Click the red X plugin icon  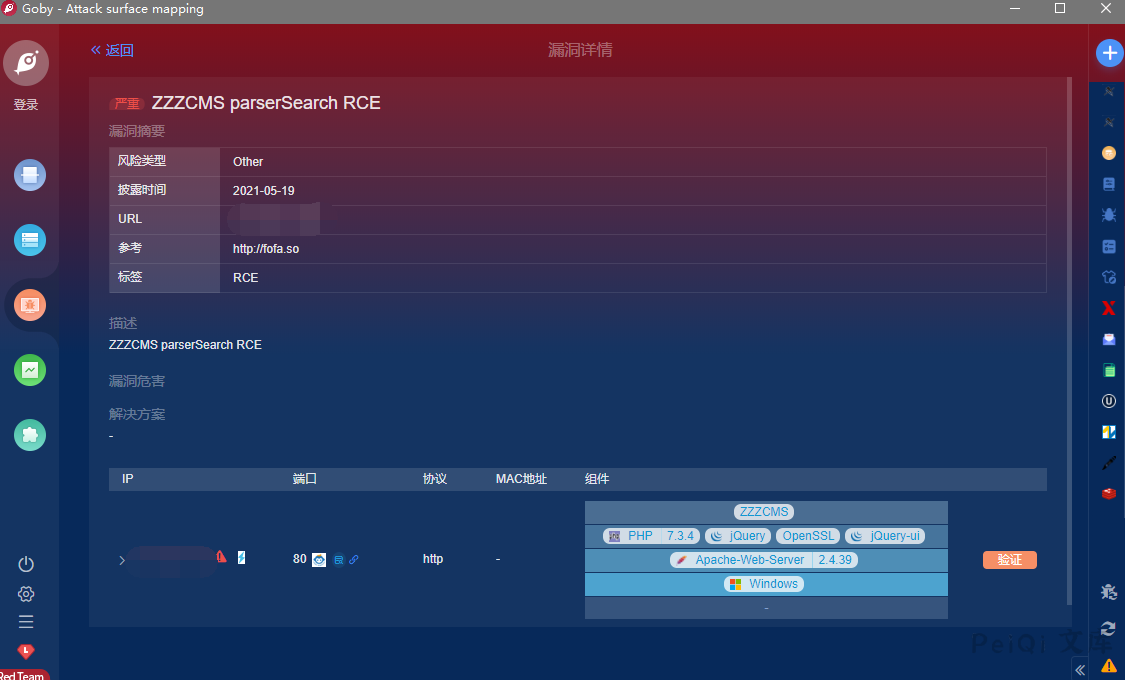click(1108, 308)
